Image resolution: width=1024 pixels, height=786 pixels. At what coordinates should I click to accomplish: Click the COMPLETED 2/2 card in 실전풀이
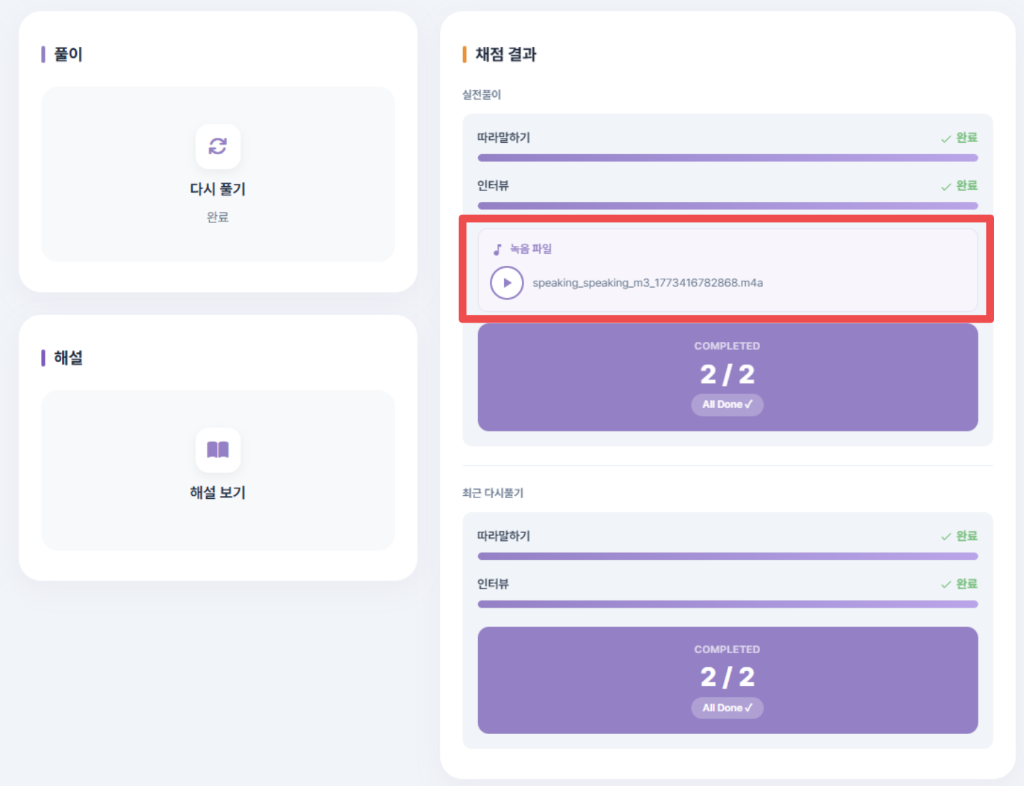click(727, 377)
